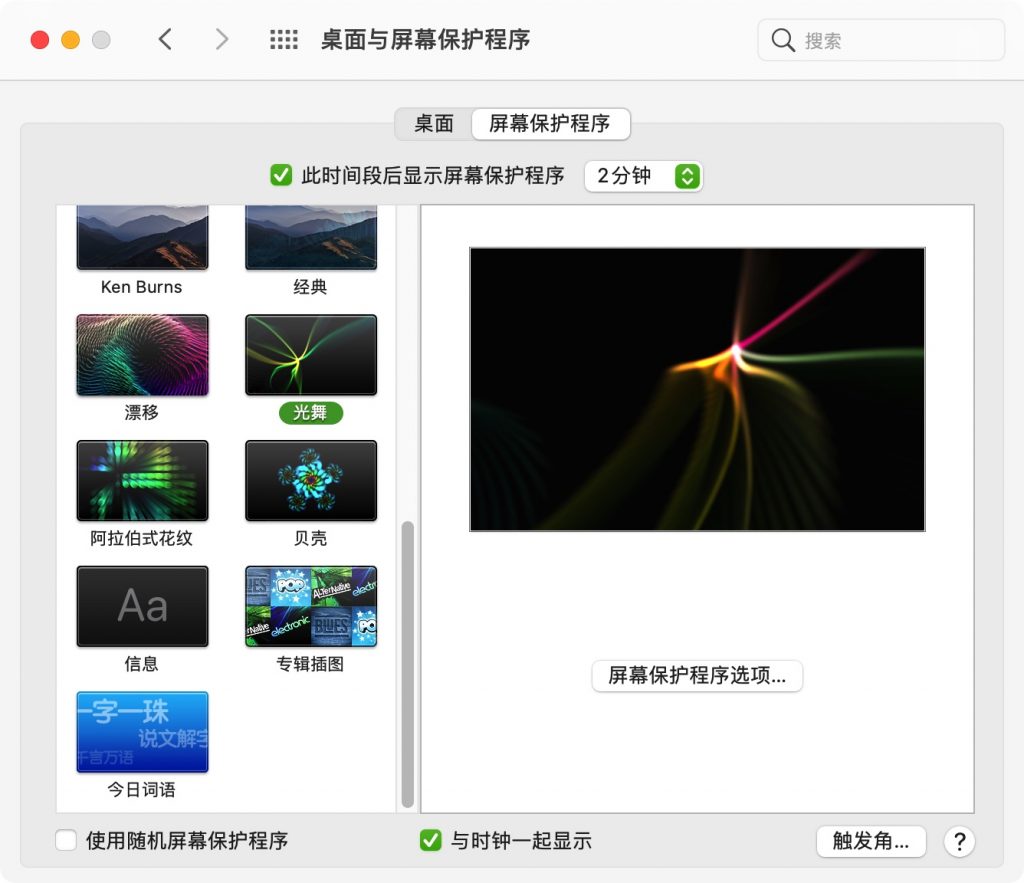Select the 阿拉伯式花纹 screensaver thumbnail

(x=142, y=481)
